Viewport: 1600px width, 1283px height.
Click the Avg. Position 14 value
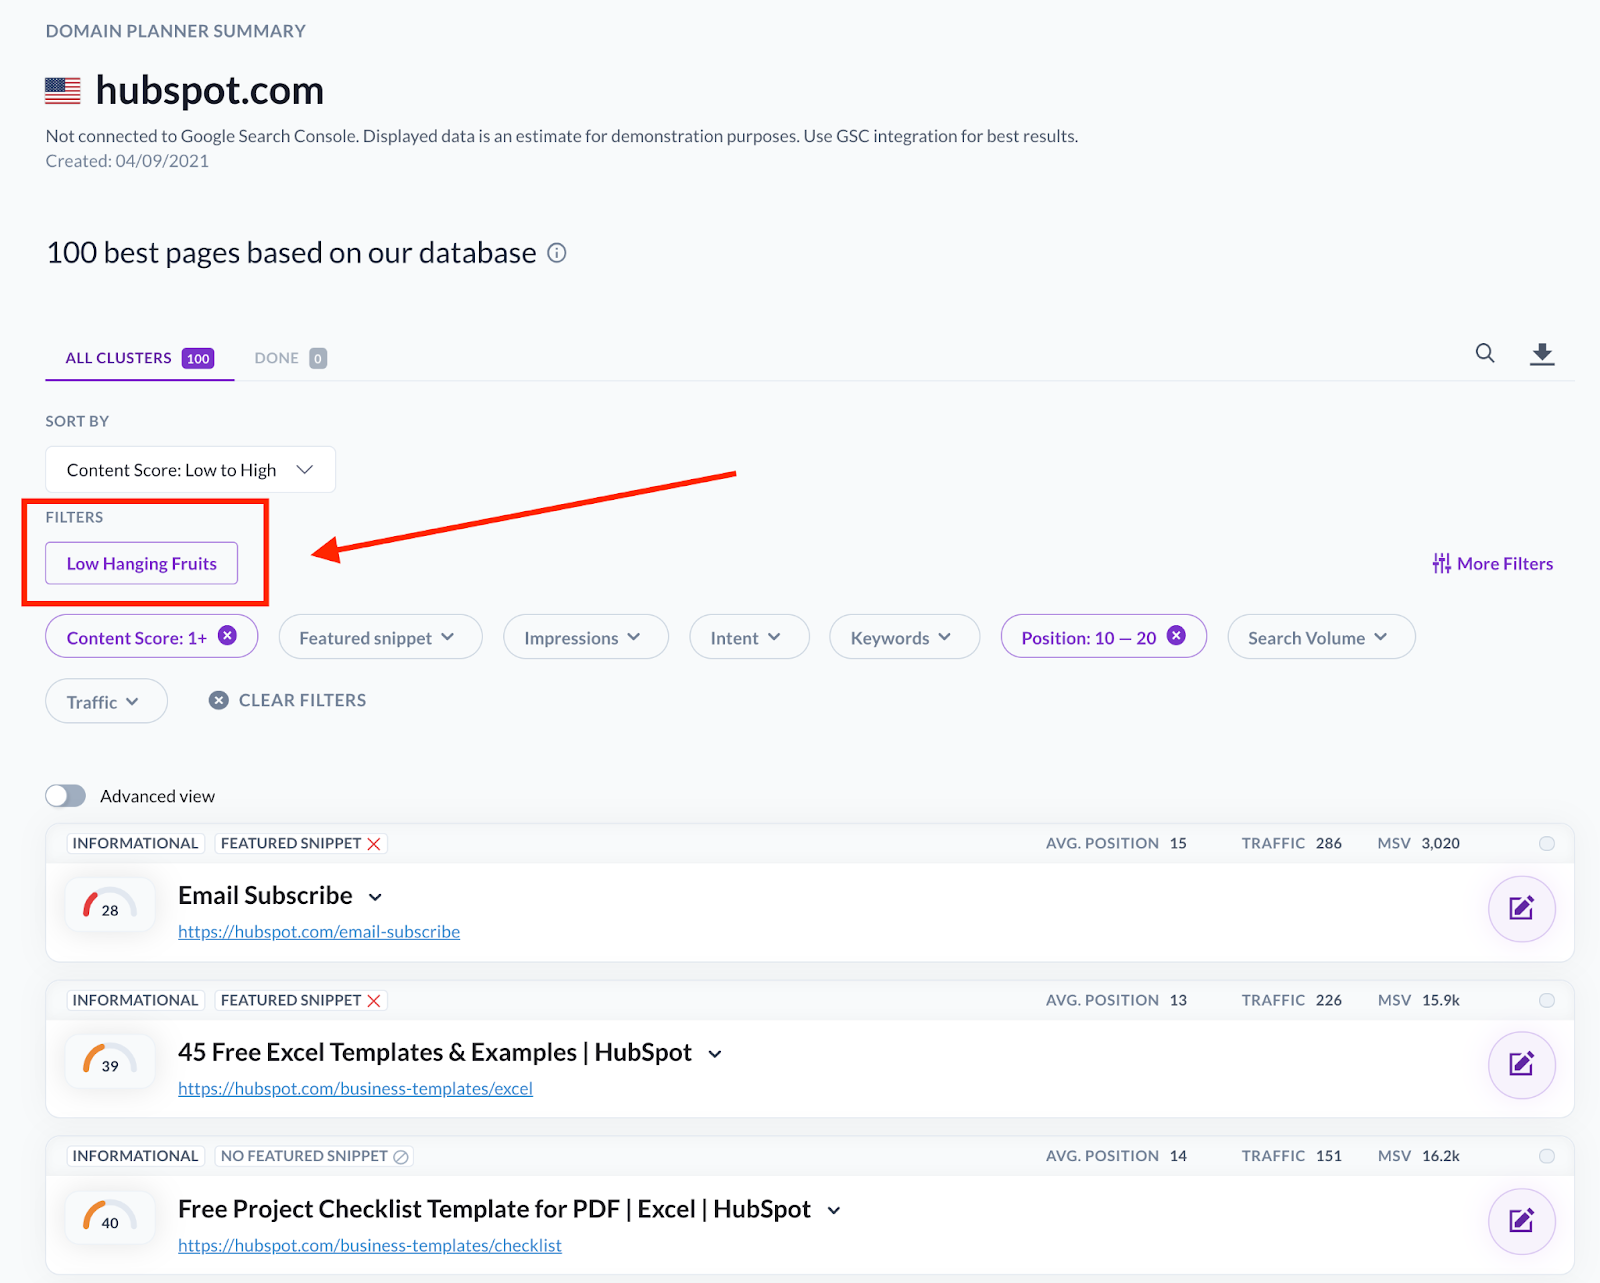1178,1156
